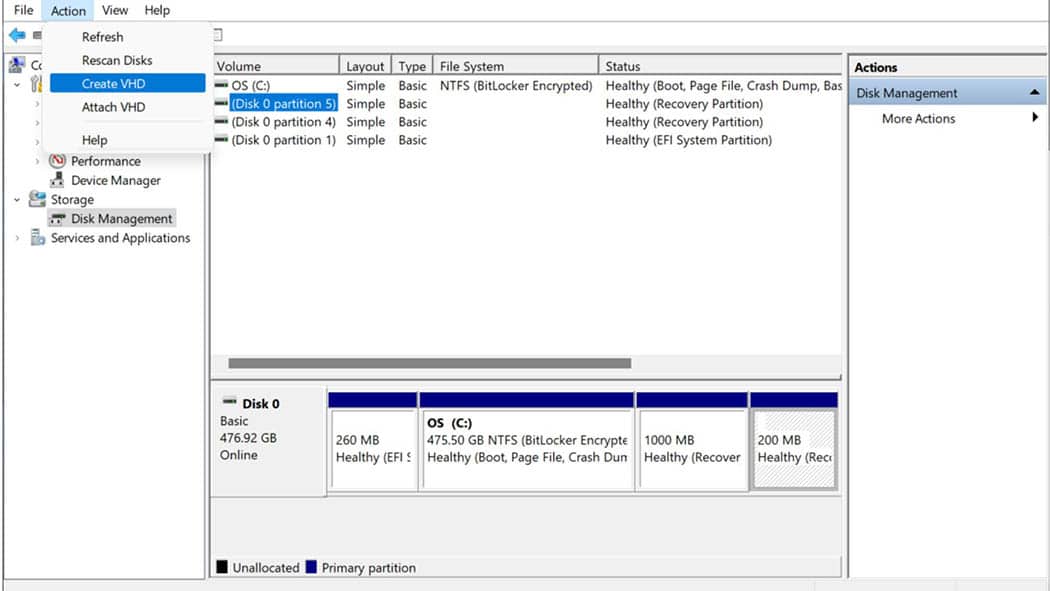The image size is (1050, 591).
Task: Click More Actions in the Actions pane
Action: 918,118
